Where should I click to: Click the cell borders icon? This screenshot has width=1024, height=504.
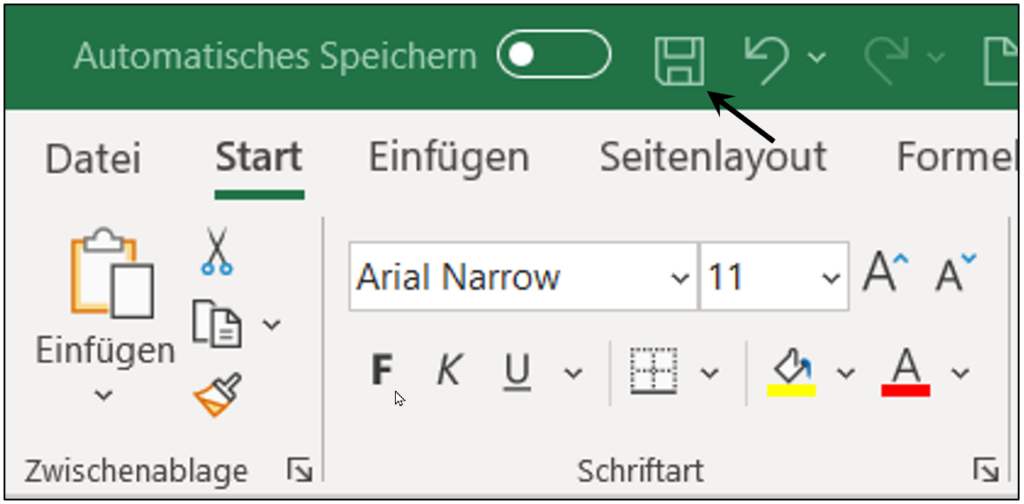pos(654,371)
